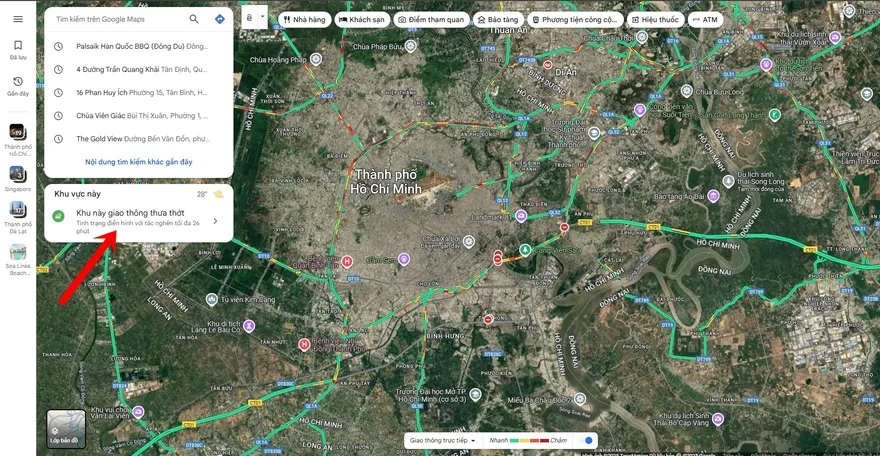Toggle the live traffic layer switch

(587, 440)
